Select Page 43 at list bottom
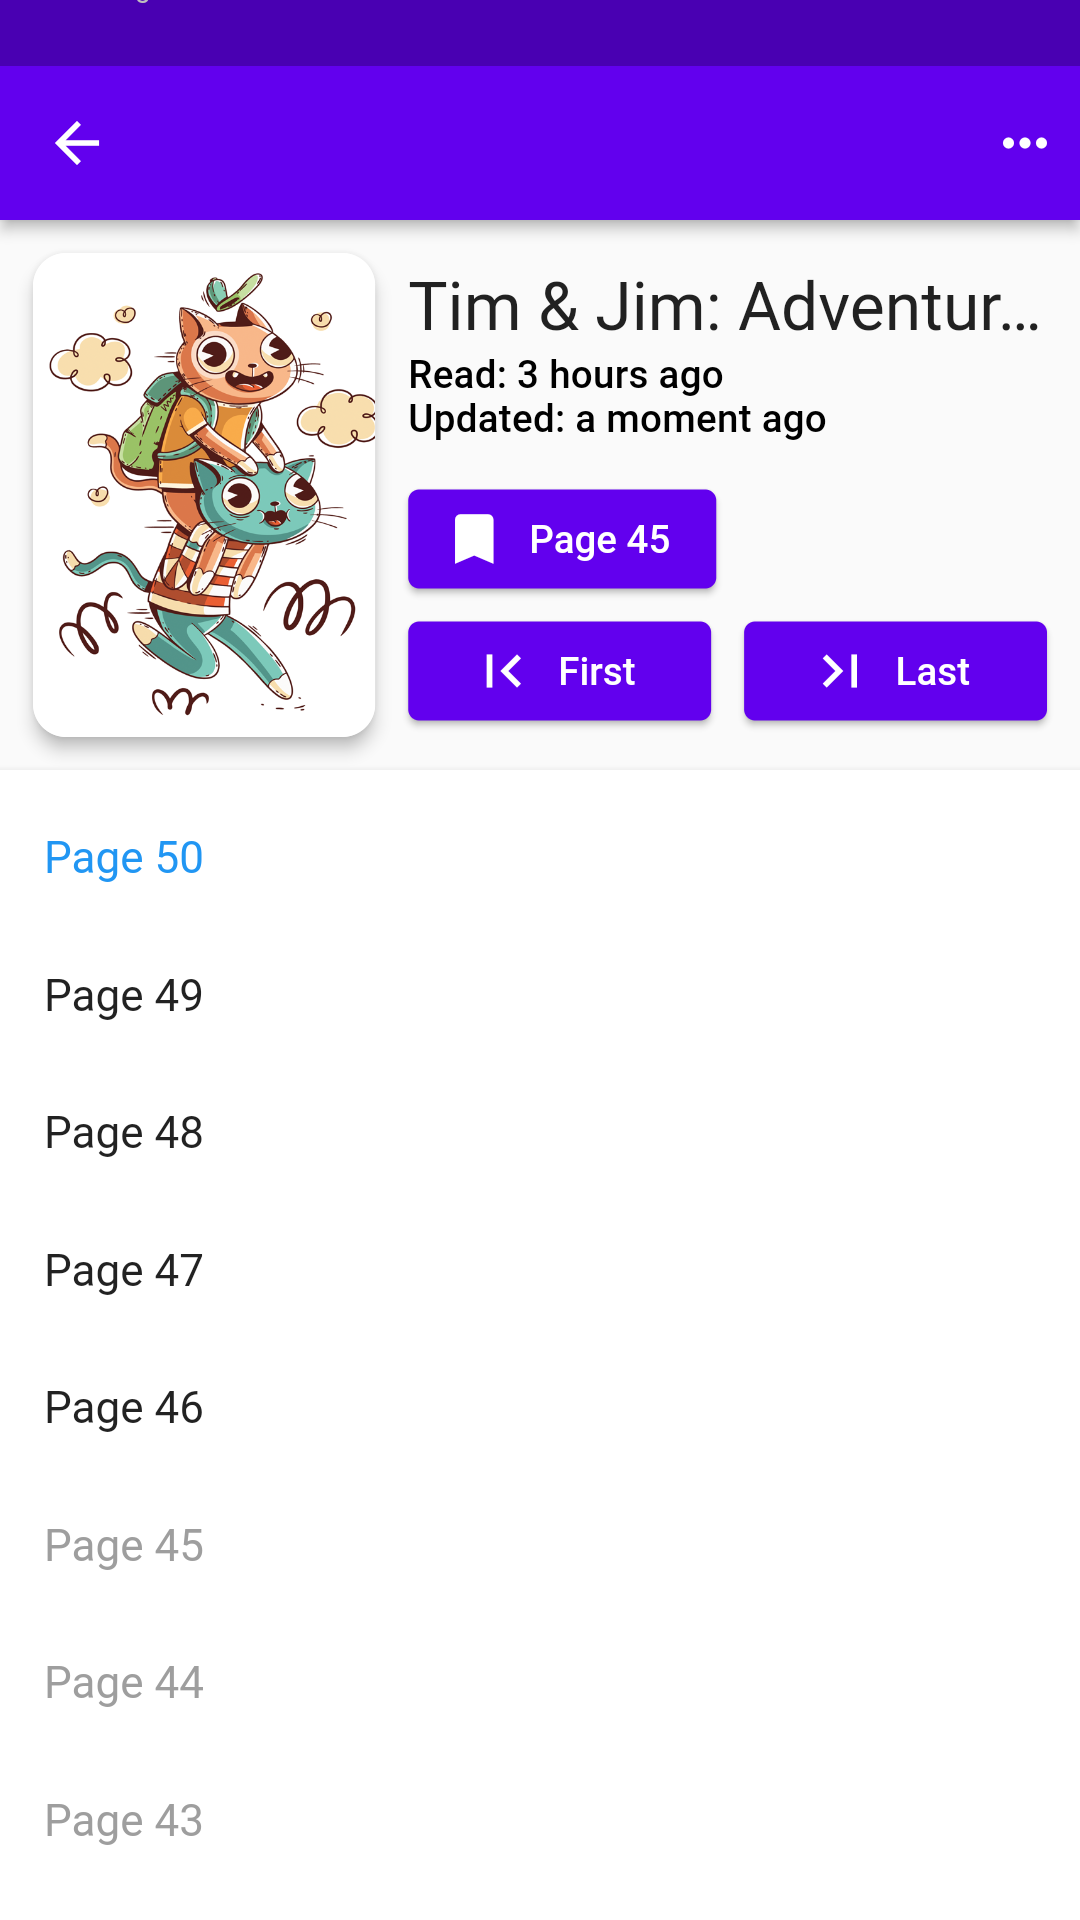The image size is (1080, 1920). point(540,1821)
